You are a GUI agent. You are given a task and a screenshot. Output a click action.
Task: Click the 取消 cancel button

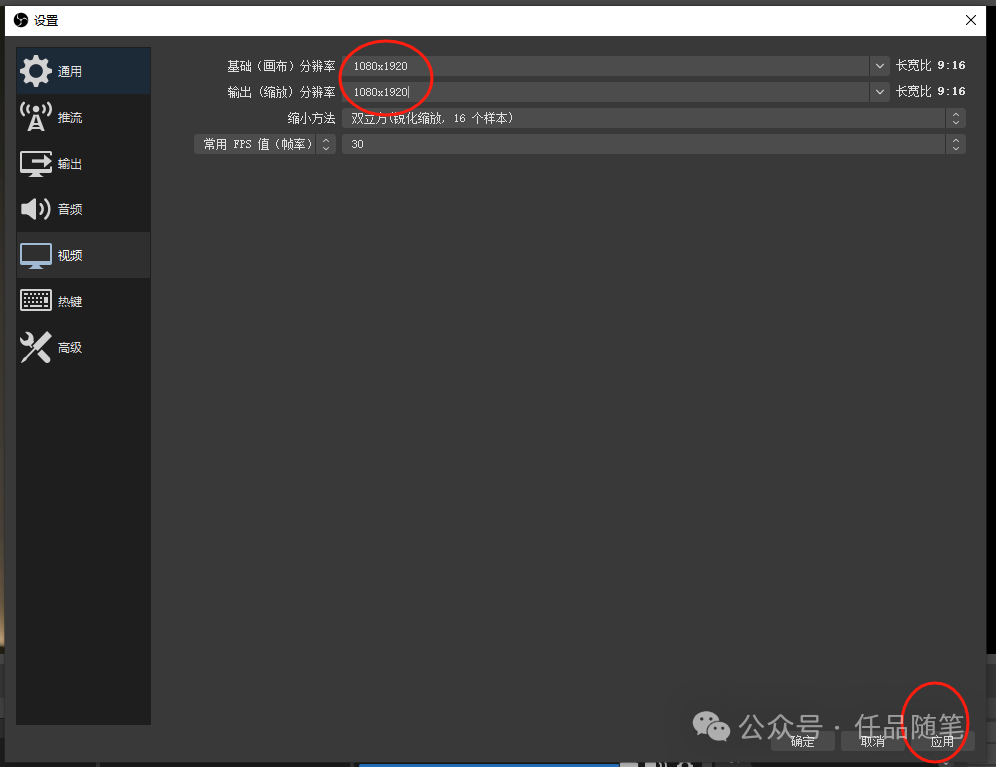(871, 741)
